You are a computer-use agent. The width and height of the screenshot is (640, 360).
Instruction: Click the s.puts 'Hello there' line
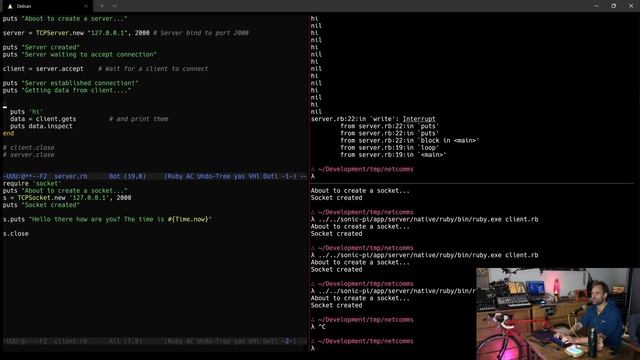coord(107,219)
